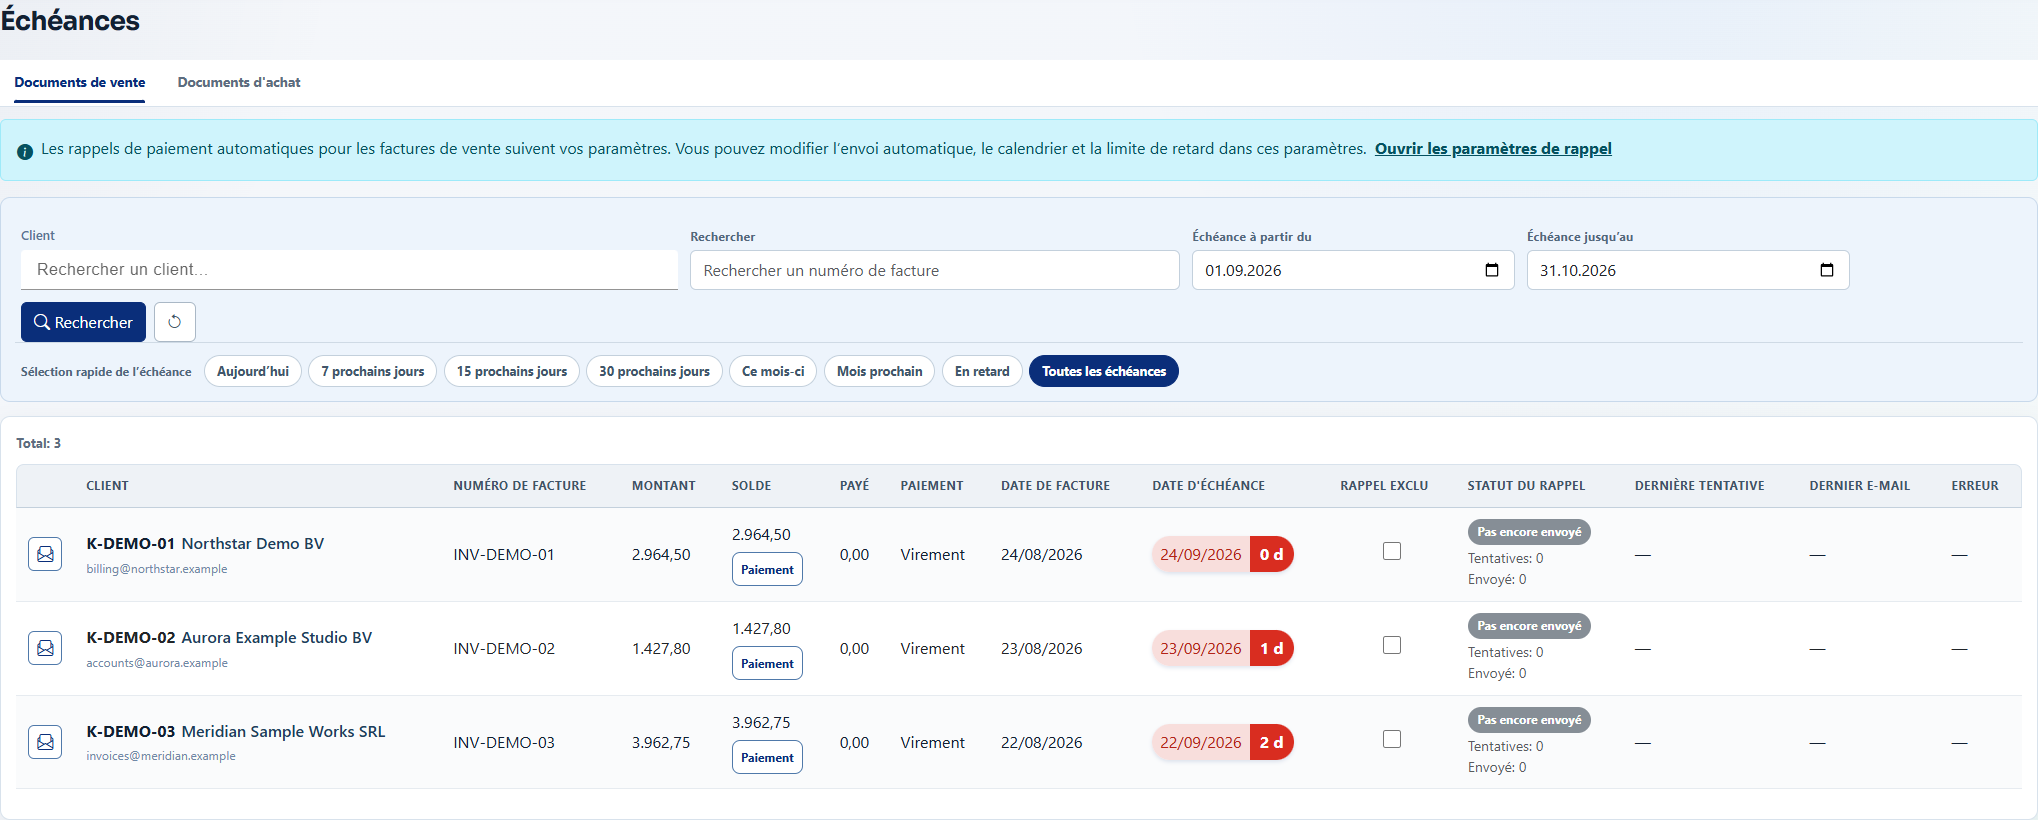Click client name K-DEMO-02 Aurora Example Studio BV

229,638
